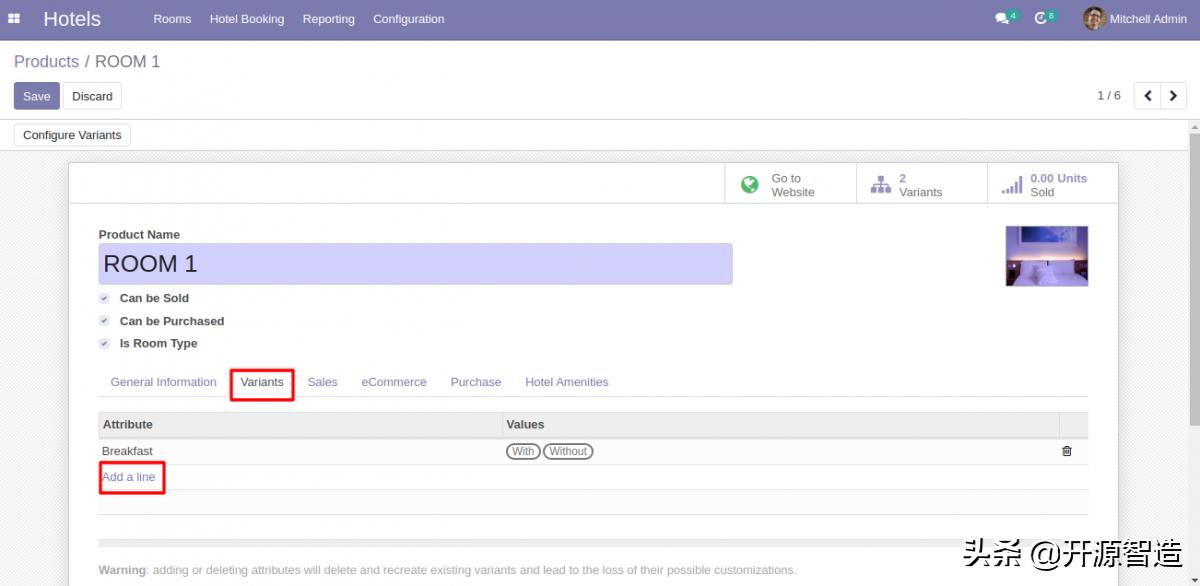The width and height of the screenshot is (1200, 586).
Task: Go to the previous record arrow
Action: [1148, 96]
